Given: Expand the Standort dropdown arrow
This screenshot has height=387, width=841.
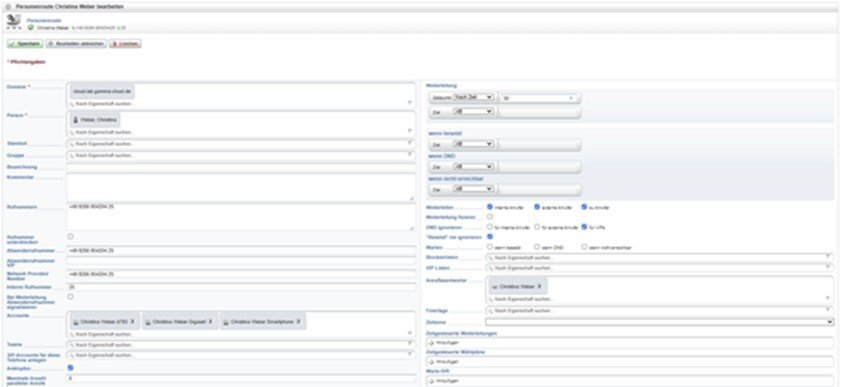Looking at the screenshot, I should 410,144.
